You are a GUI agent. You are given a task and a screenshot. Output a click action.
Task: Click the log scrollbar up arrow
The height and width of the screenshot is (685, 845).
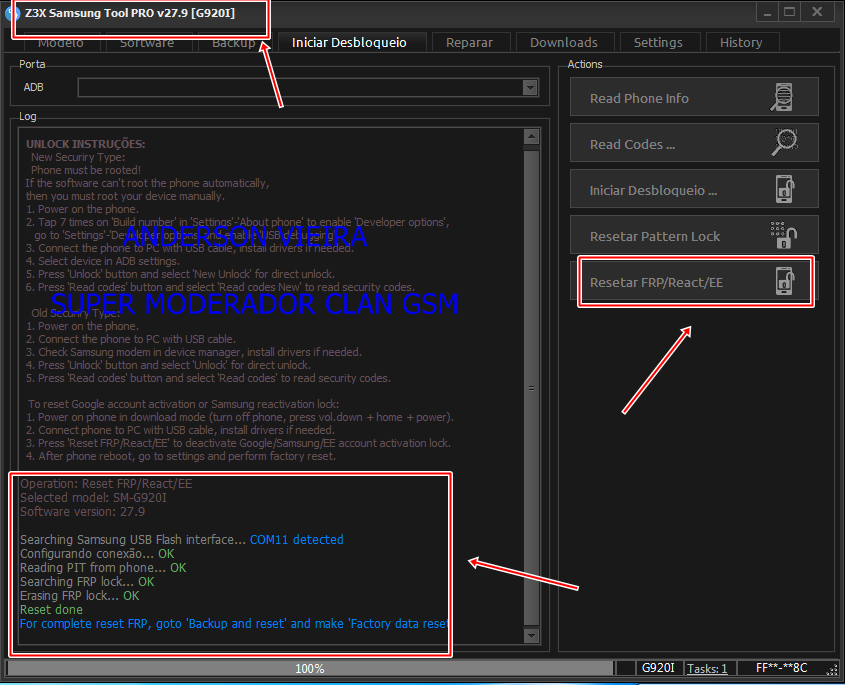pyautogui.click(x=531, y=136)
